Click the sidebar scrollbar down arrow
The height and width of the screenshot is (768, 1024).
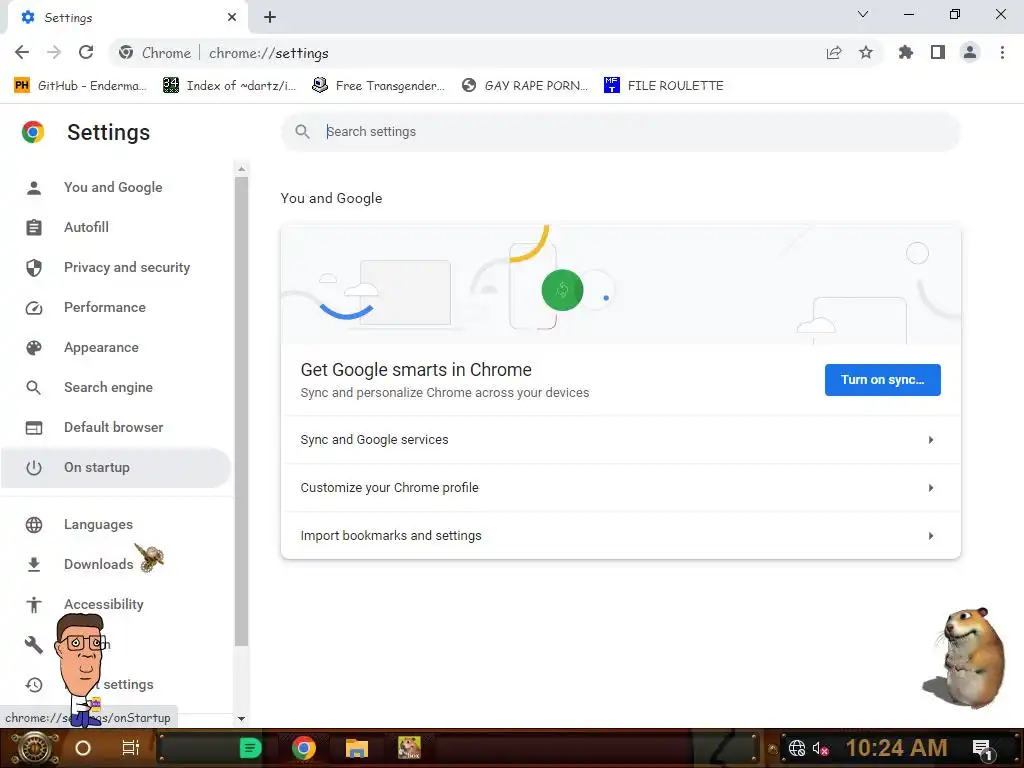(x=242, y=718)
